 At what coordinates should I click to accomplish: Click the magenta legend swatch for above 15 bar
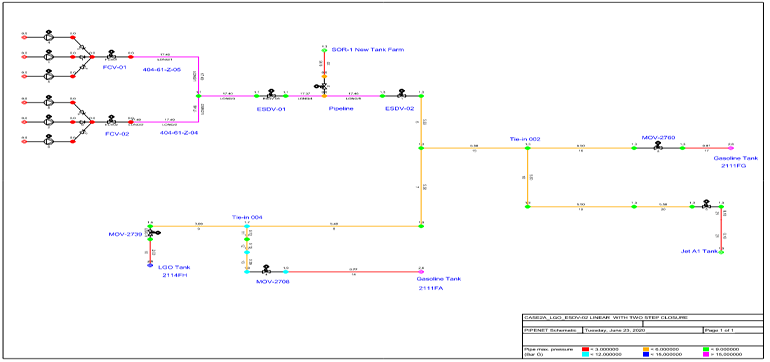706,354
